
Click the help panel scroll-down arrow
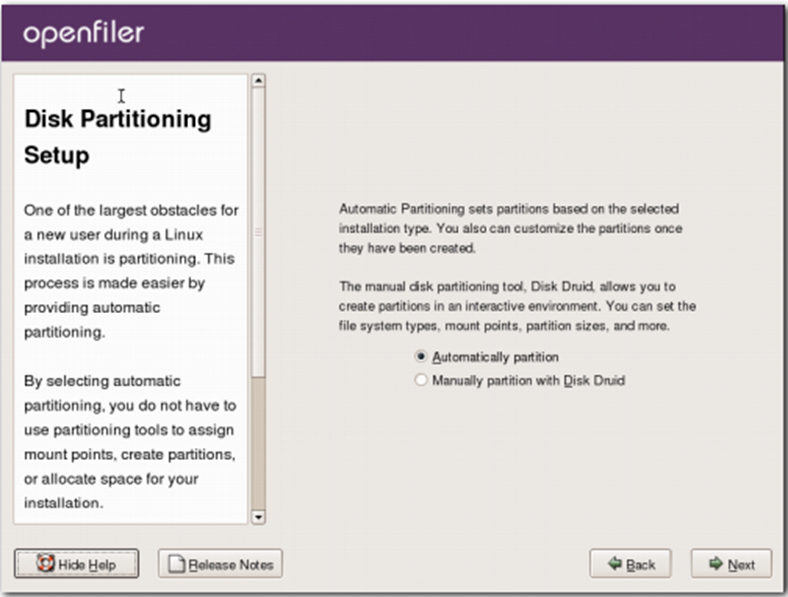[258, 517]
